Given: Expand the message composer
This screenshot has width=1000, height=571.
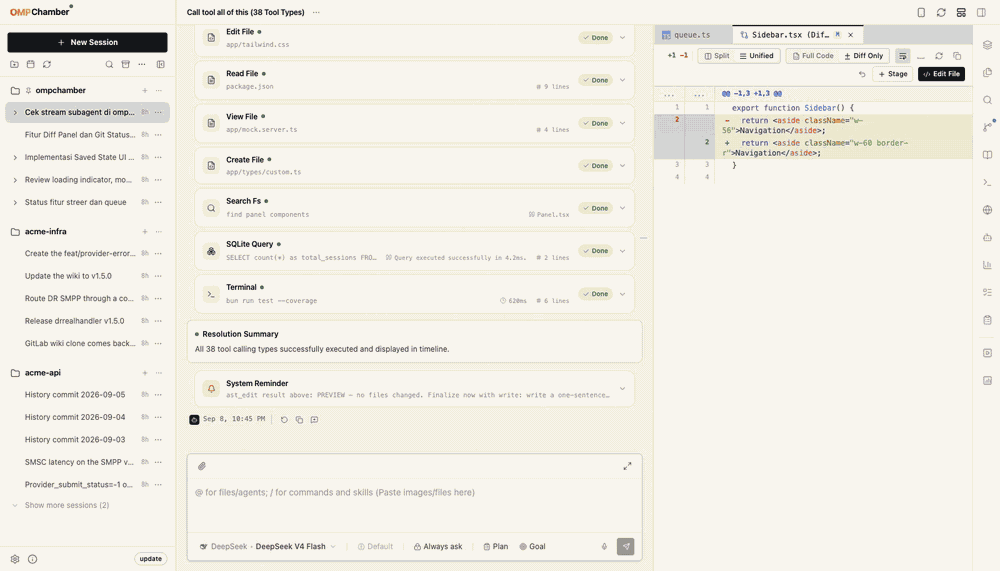Looking at the screenshot, I should (x=628, y=466).
